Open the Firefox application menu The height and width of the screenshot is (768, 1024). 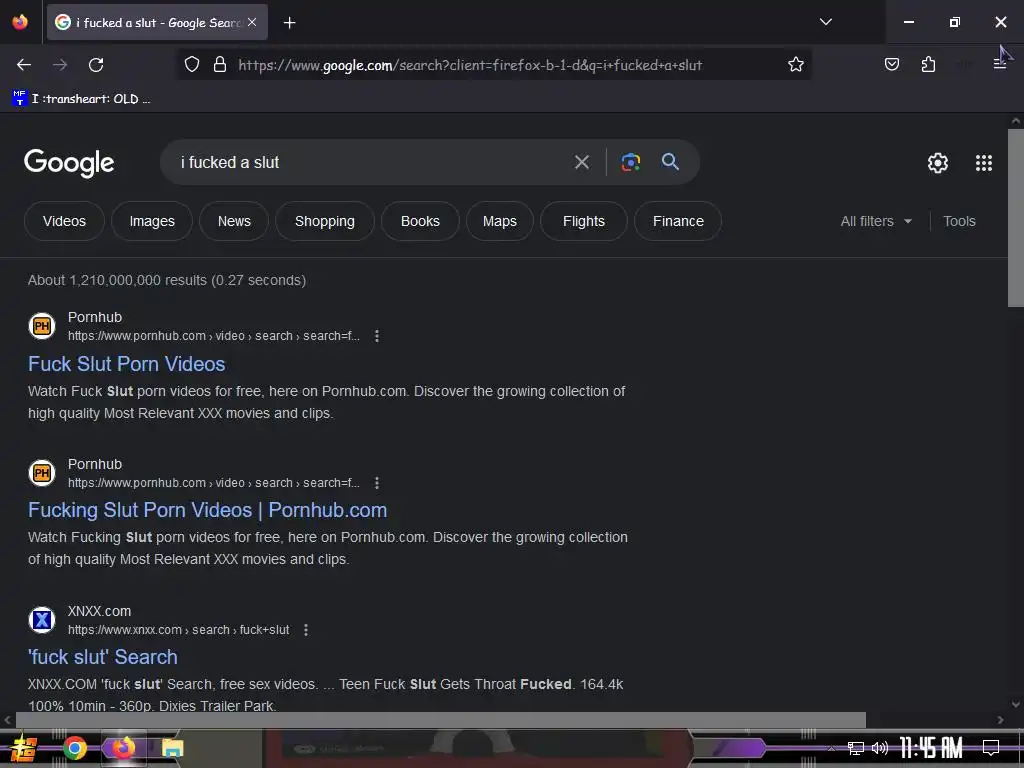point(999,64)
